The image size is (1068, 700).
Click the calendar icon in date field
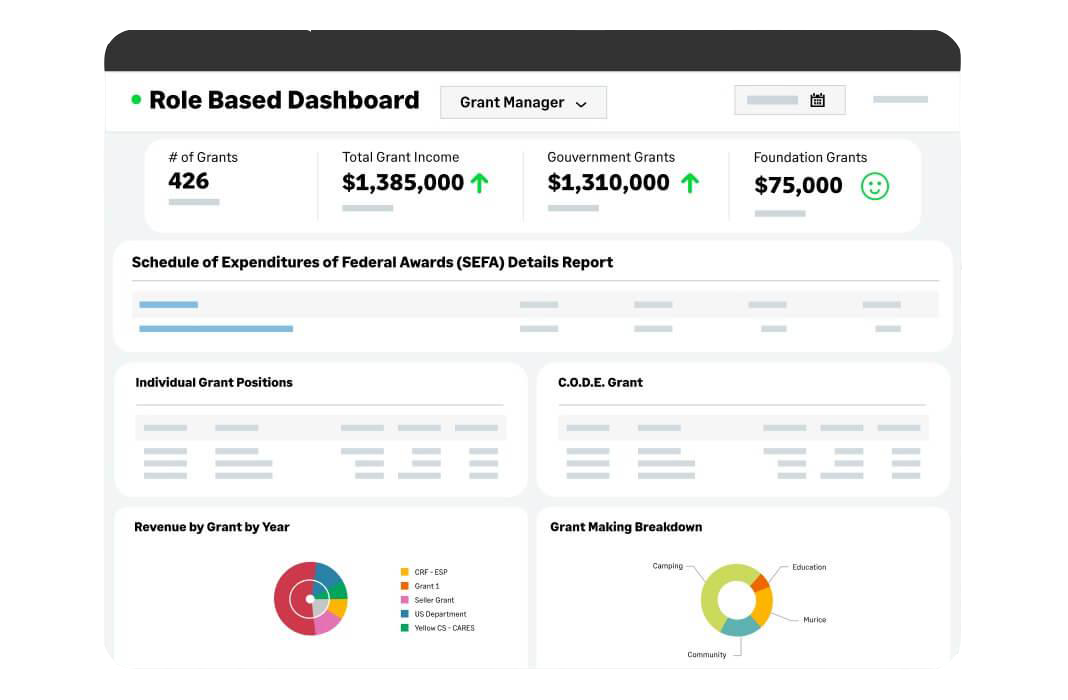tap(817, 100)
